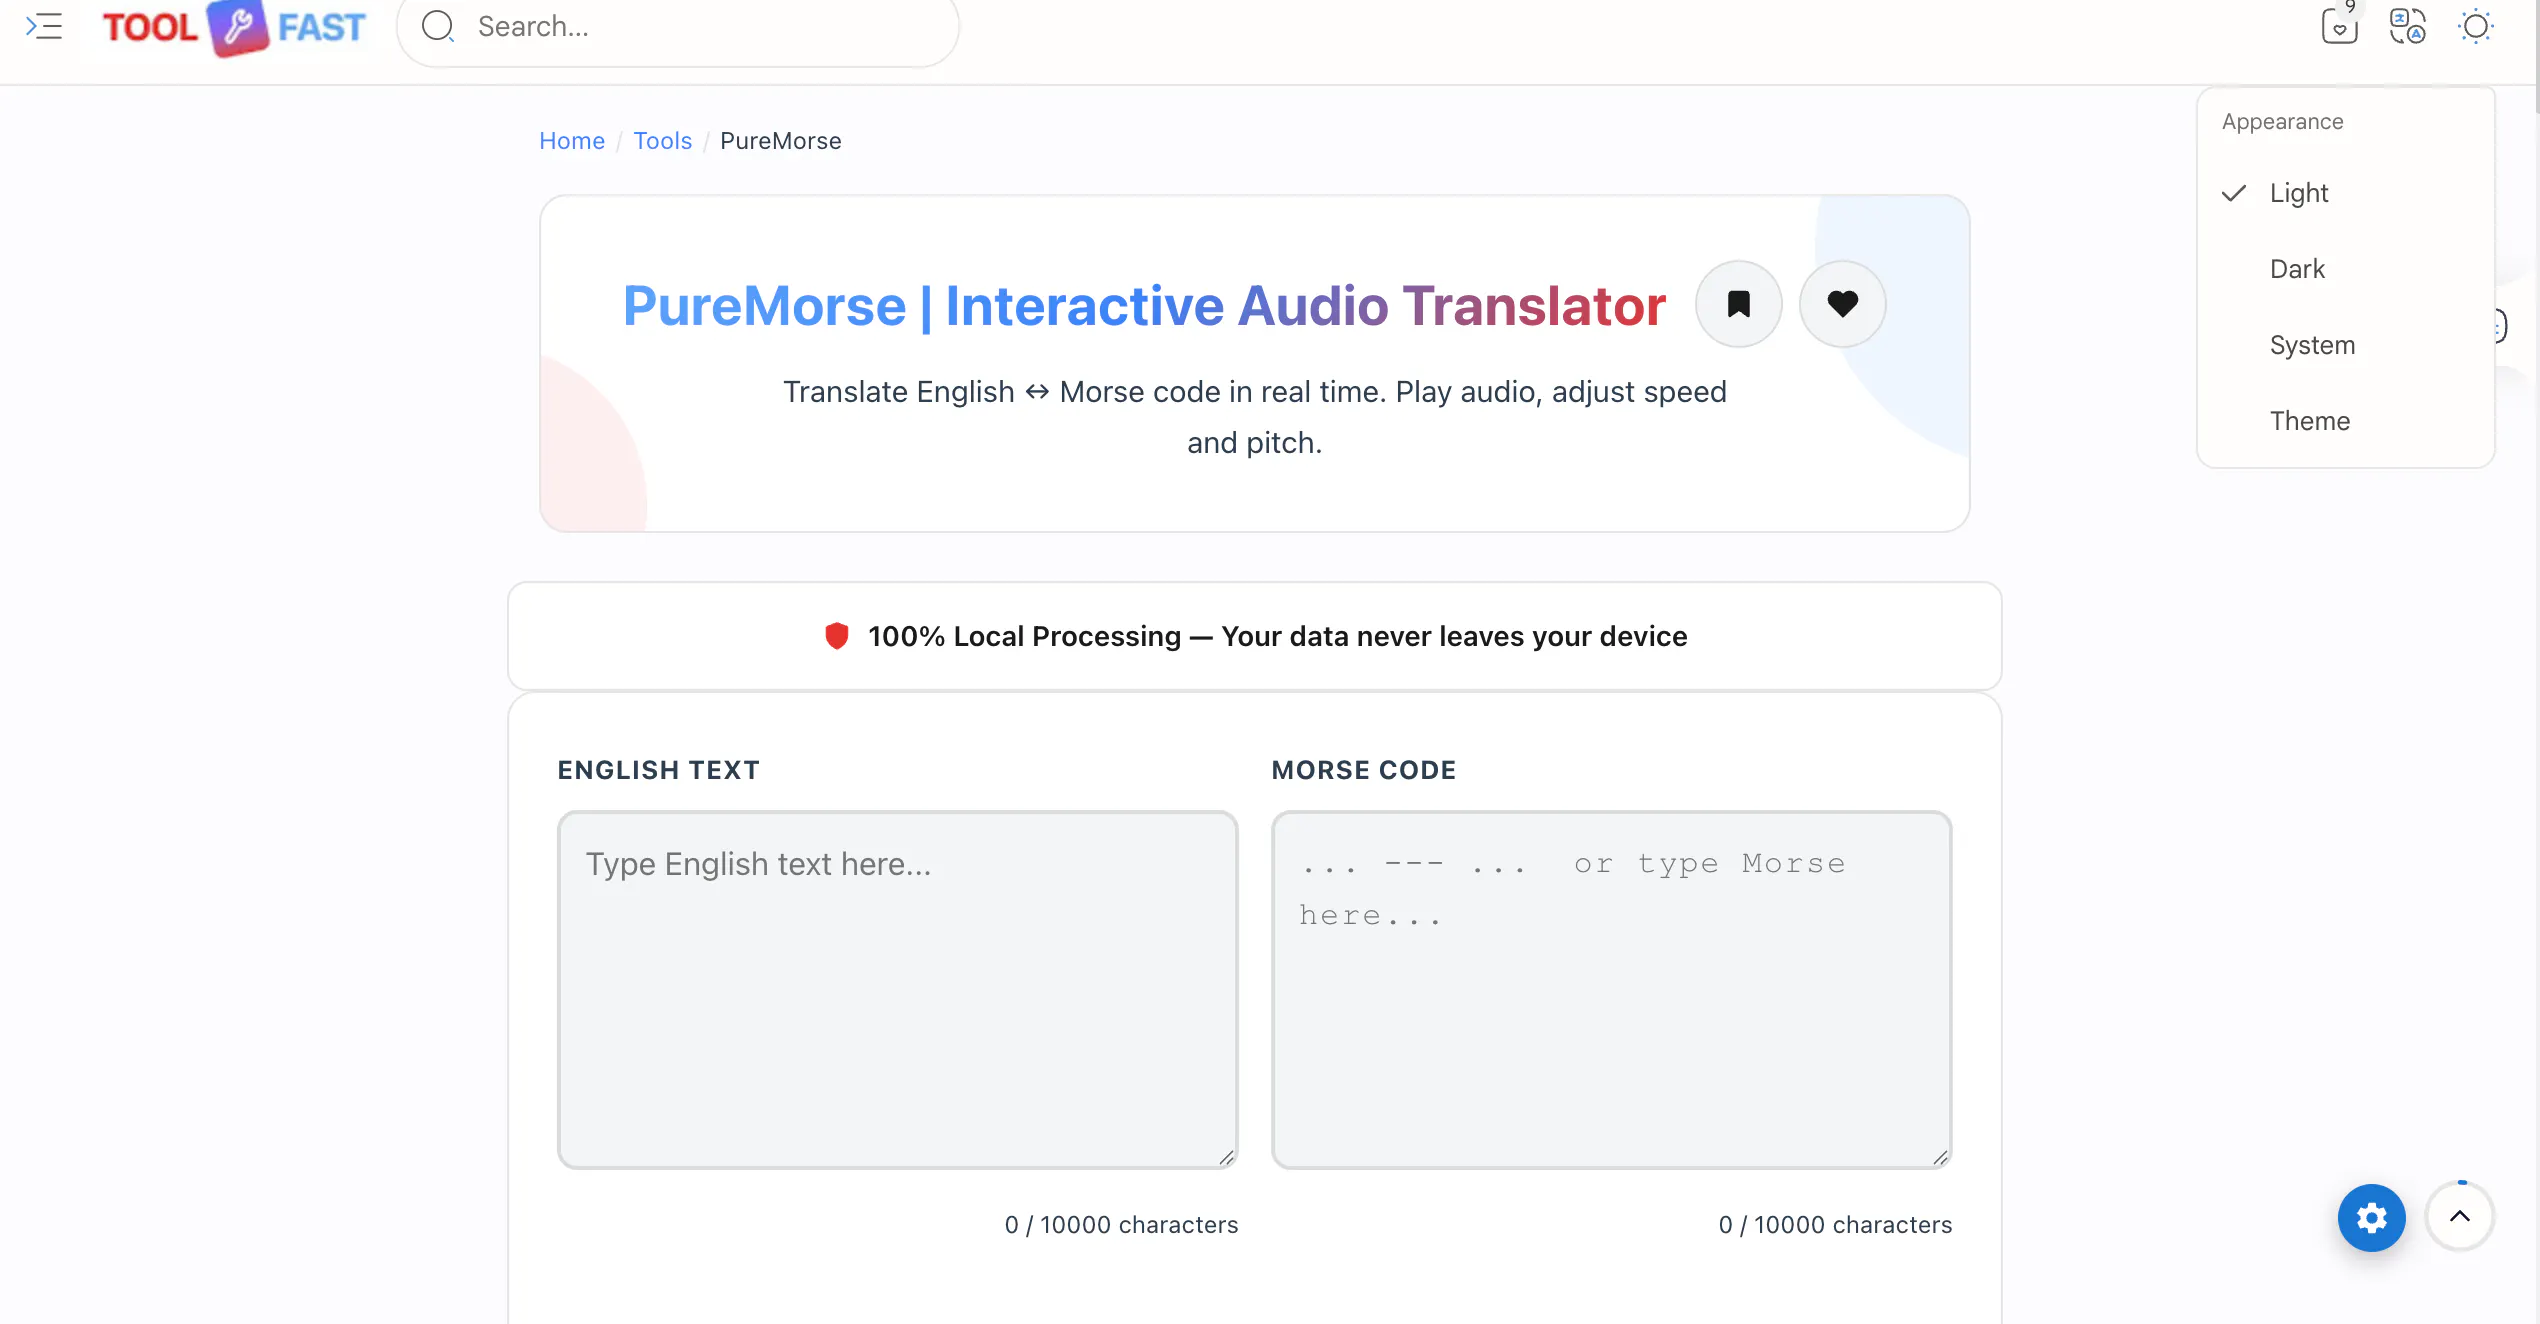Image resolution: width=2540 pixels, height=1324 pixels.
Task: Click into the Morse code text area
Action: coord(1612,990)
